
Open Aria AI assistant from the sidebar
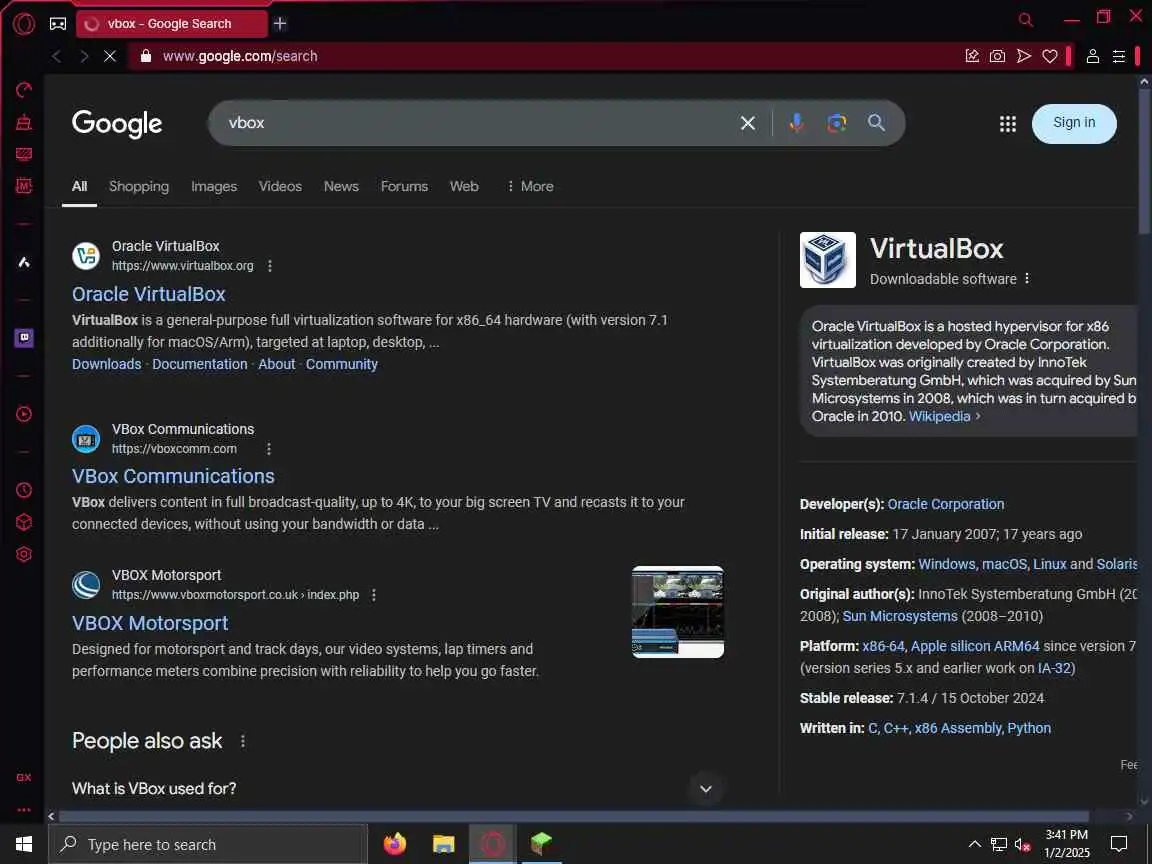[x=24, y=262]
